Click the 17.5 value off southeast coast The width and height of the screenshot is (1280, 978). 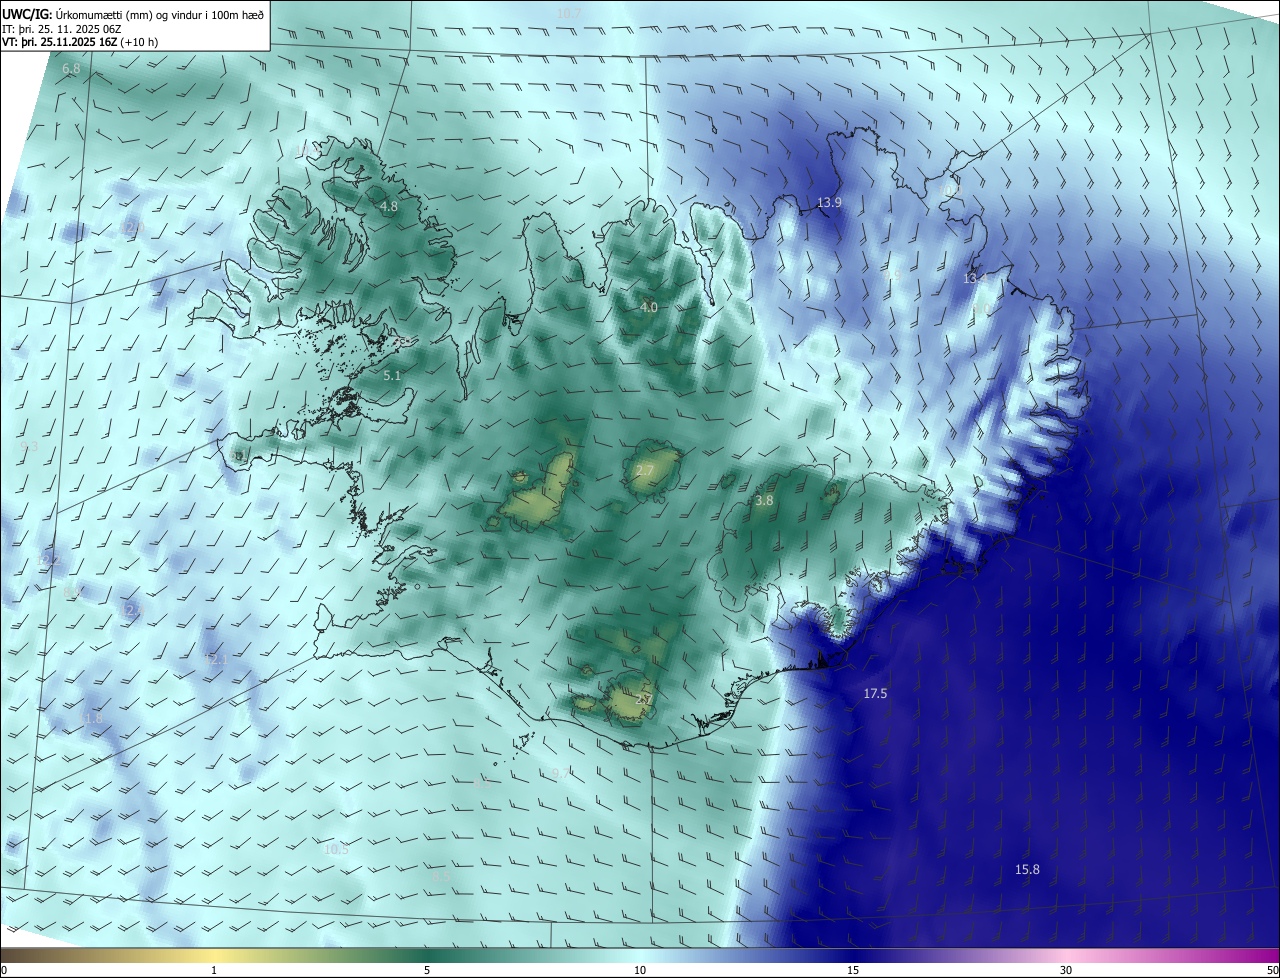(x=875, y=693)
